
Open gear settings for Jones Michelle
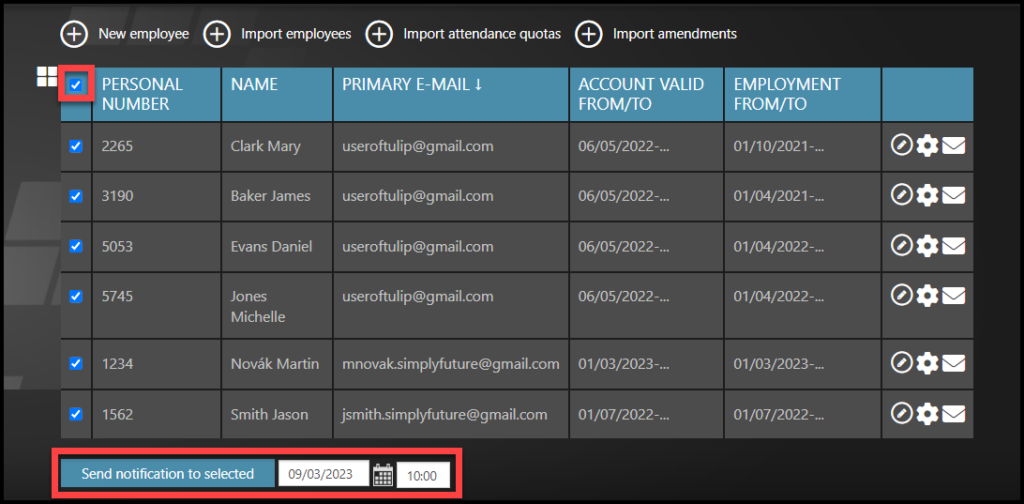(x=927, y=296)
